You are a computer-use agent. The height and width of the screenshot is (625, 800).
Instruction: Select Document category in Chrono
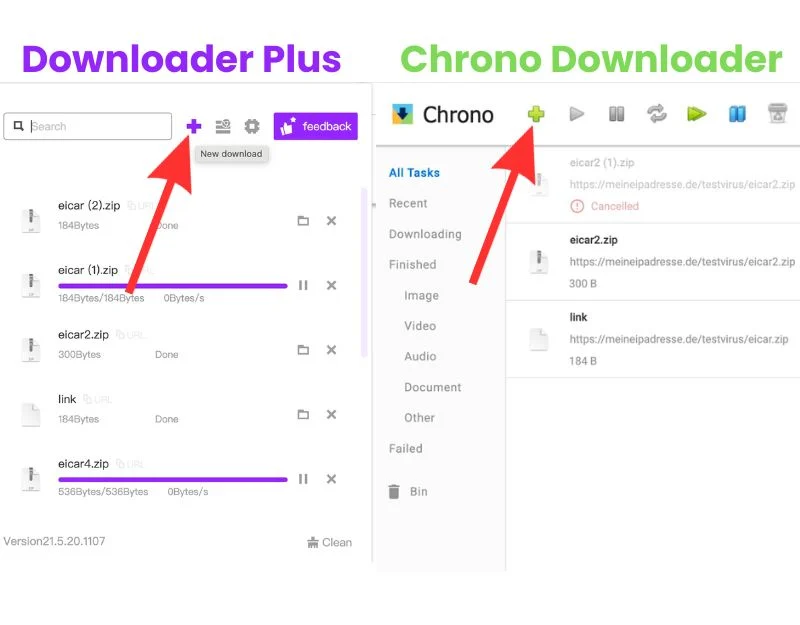pyautogui.click(x=433, y=387)
